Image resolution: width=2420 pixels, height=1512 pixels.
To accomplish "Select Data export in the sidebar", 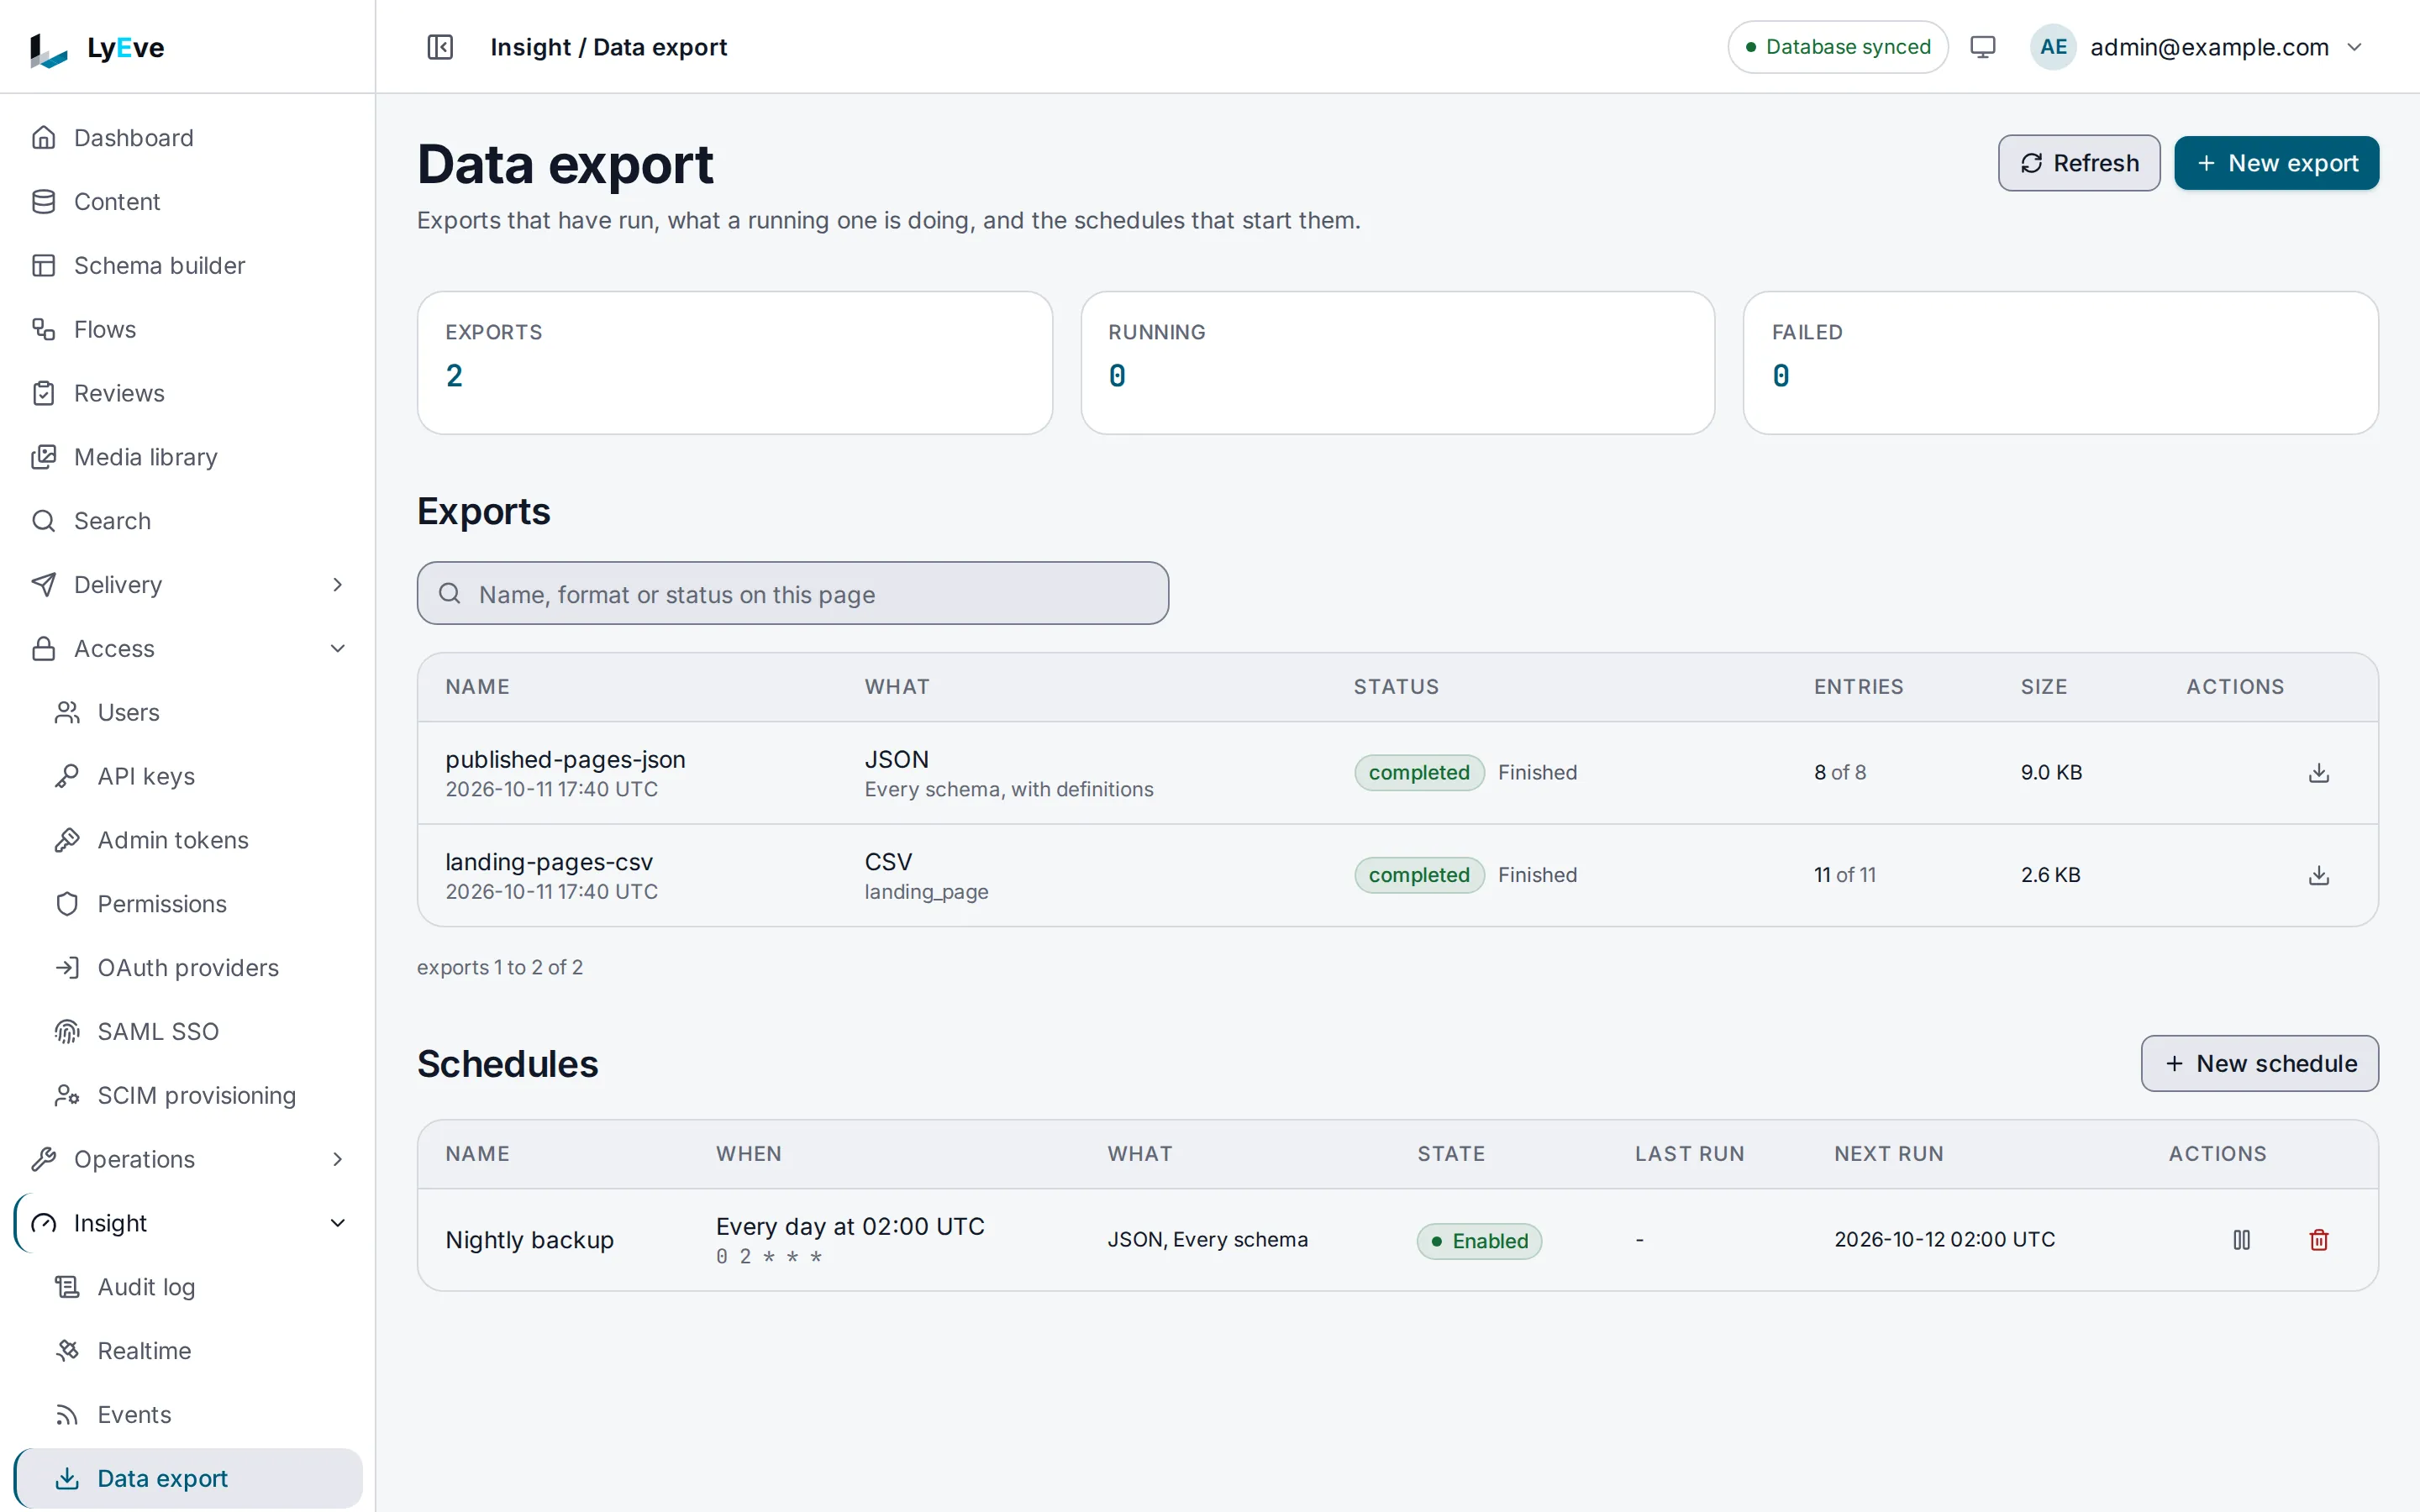I will pyautogui.click(x=188, y=1478).
